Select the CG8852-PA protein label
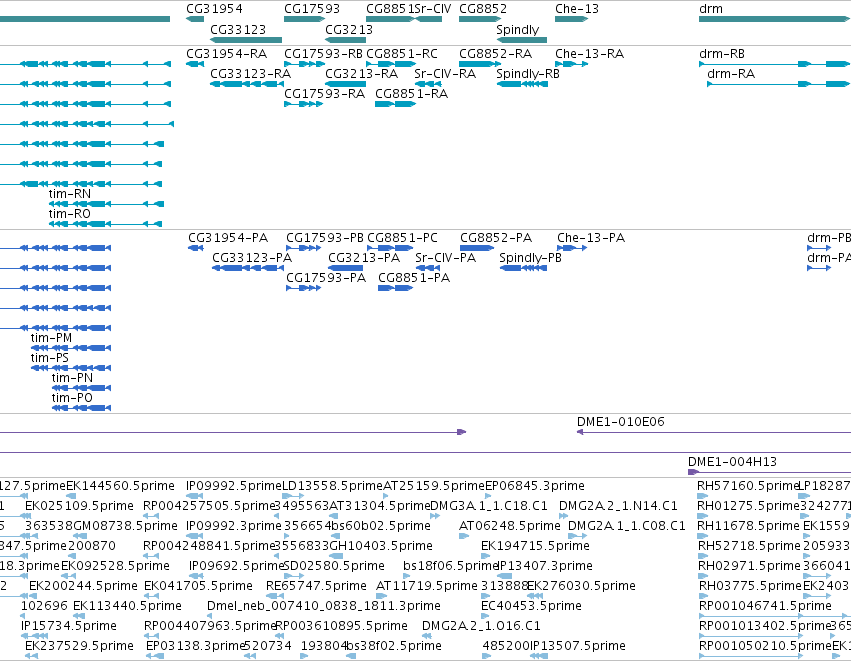Viewport: 851px width, 661px height. pos(496,238)
